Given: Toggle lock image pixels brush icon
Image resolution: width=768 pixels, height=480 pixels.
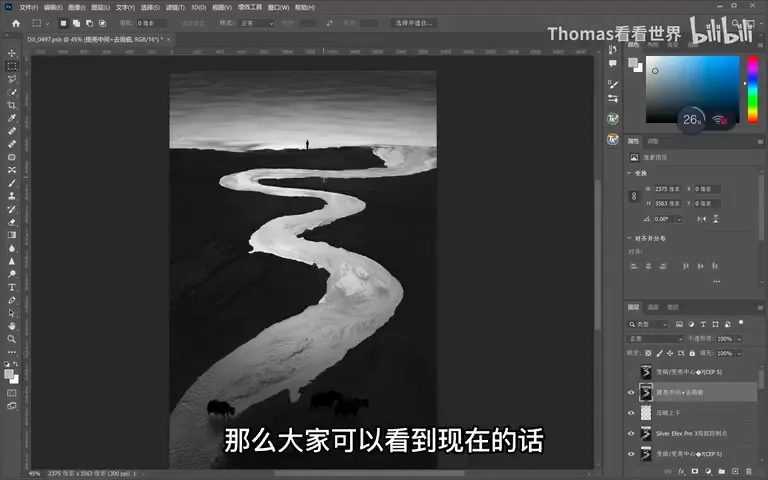Looking at the screenshot, I should (659, 353).
